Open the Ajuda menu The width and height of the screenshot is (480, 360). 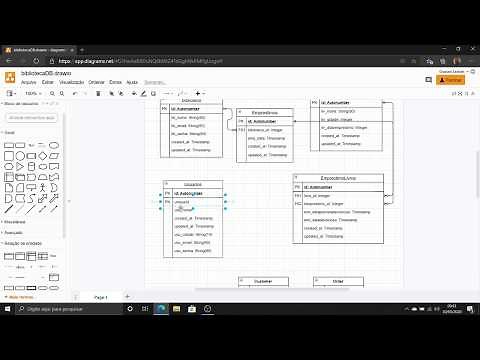132,82
